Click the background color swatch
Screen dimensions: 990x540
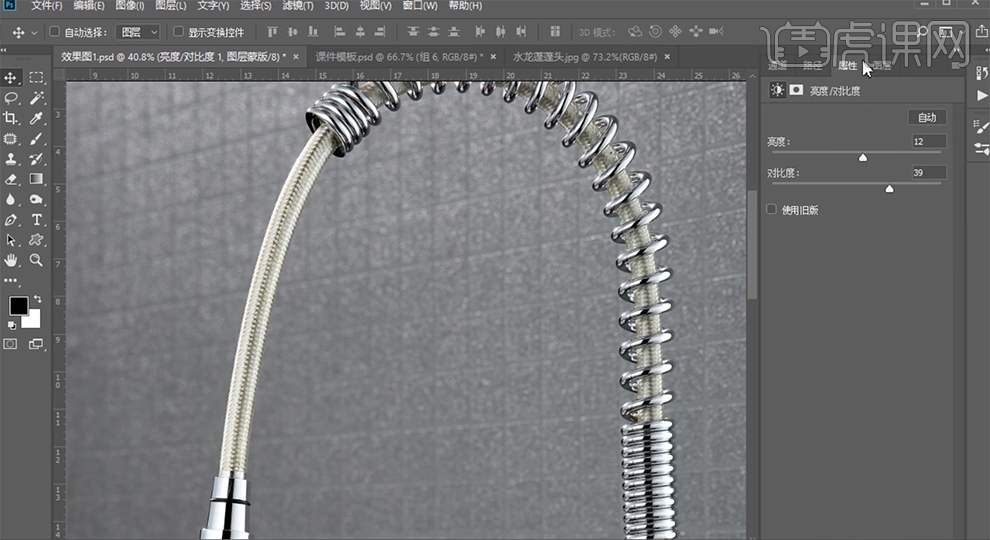(x=33, y=321)
